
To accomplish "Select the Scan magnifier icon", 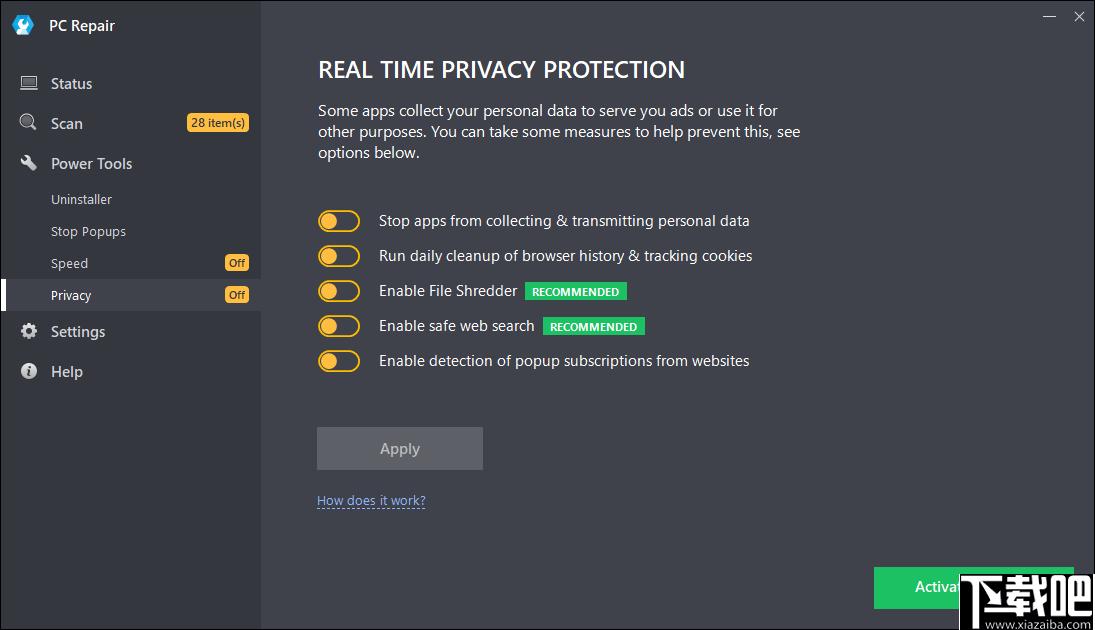I will tap(28, 122).
